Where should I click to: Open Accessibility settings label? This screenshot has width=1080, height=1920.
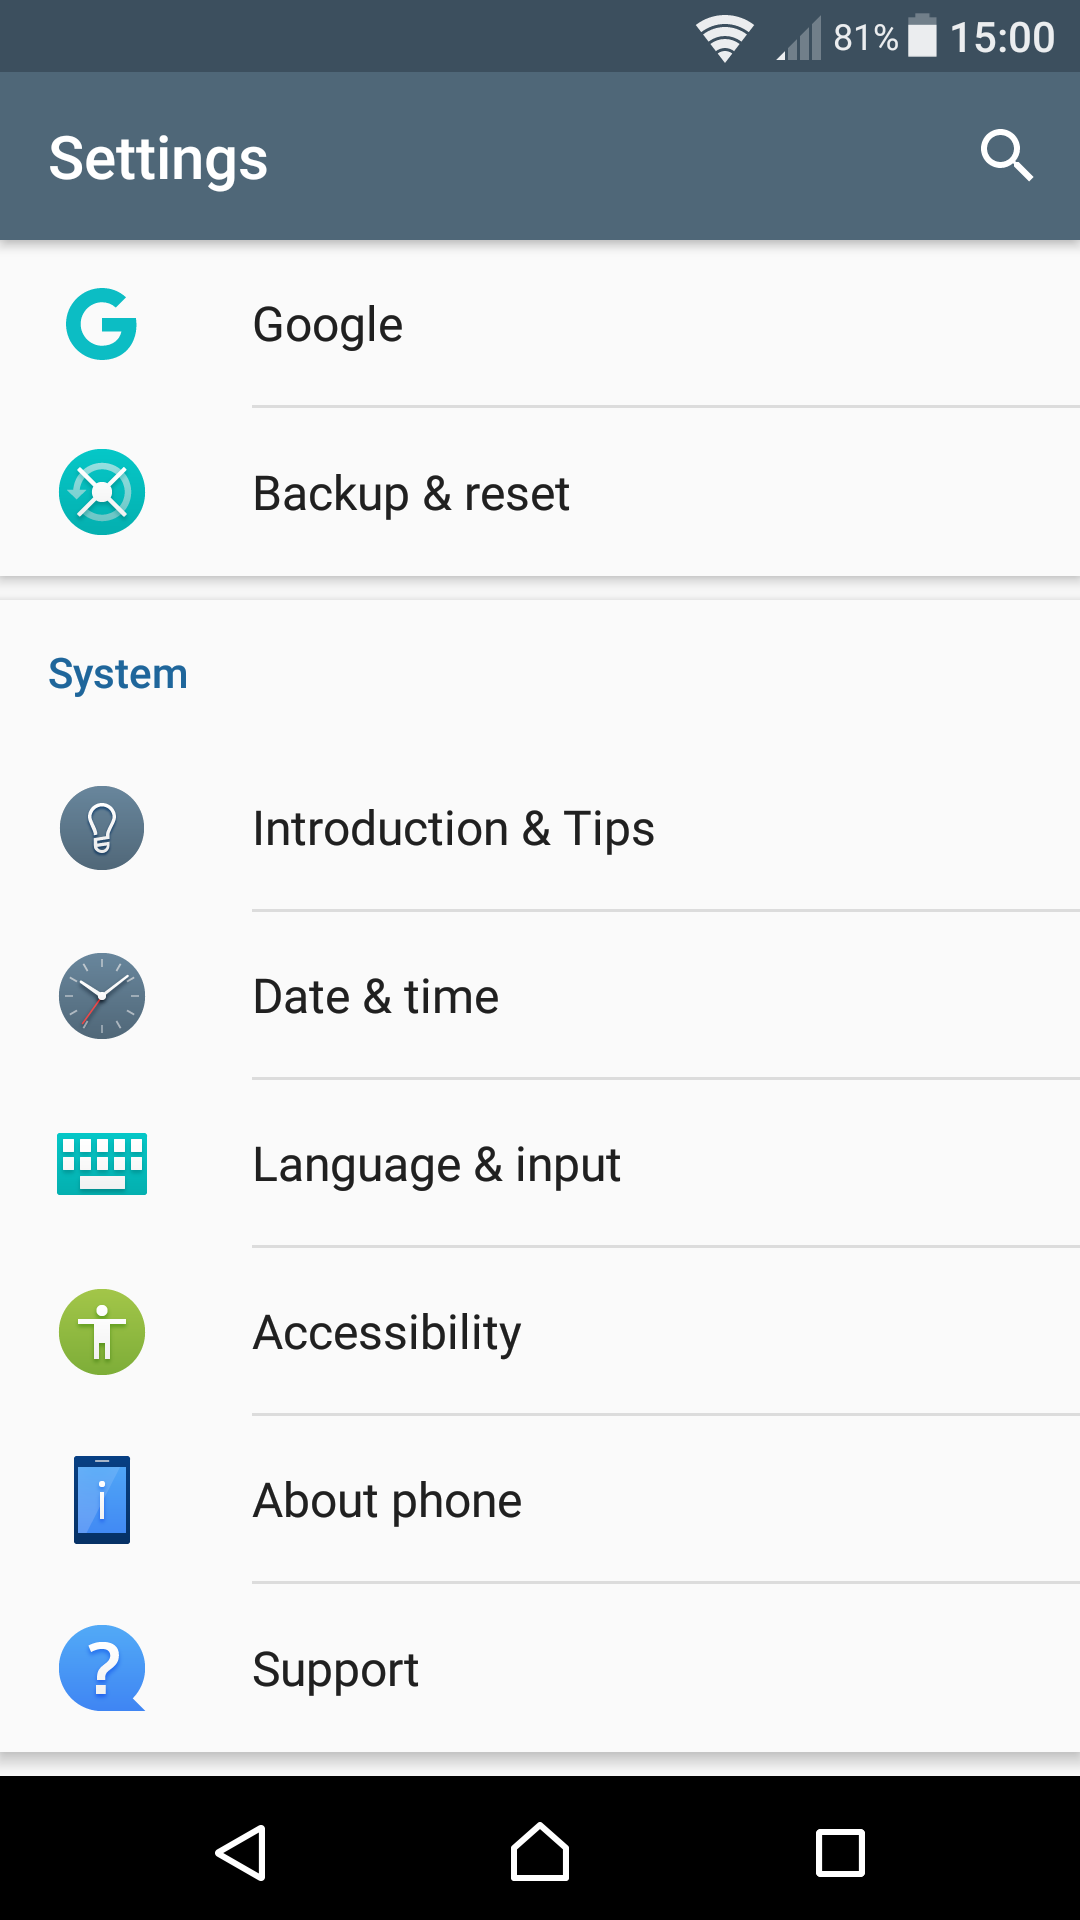pyautogui.click(x=387, y=1333)
